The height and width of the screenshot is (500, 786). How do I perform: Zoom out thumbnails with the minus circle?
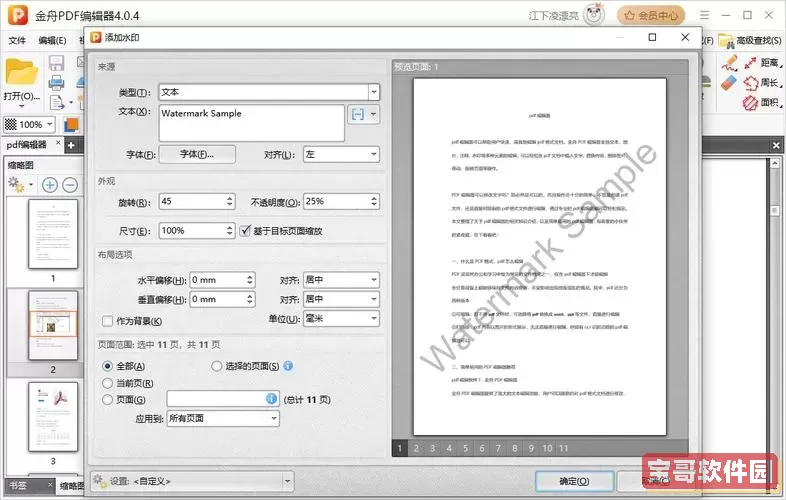coord(70,185)
